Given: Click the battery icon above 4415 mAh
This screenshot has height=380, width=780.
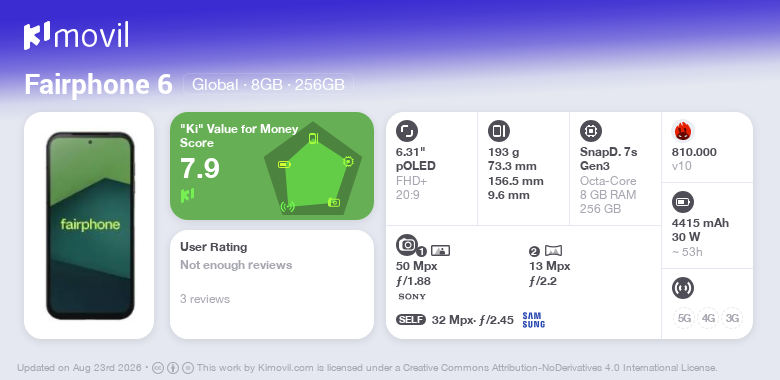Looking at the screenshot, I should point(682,202).
